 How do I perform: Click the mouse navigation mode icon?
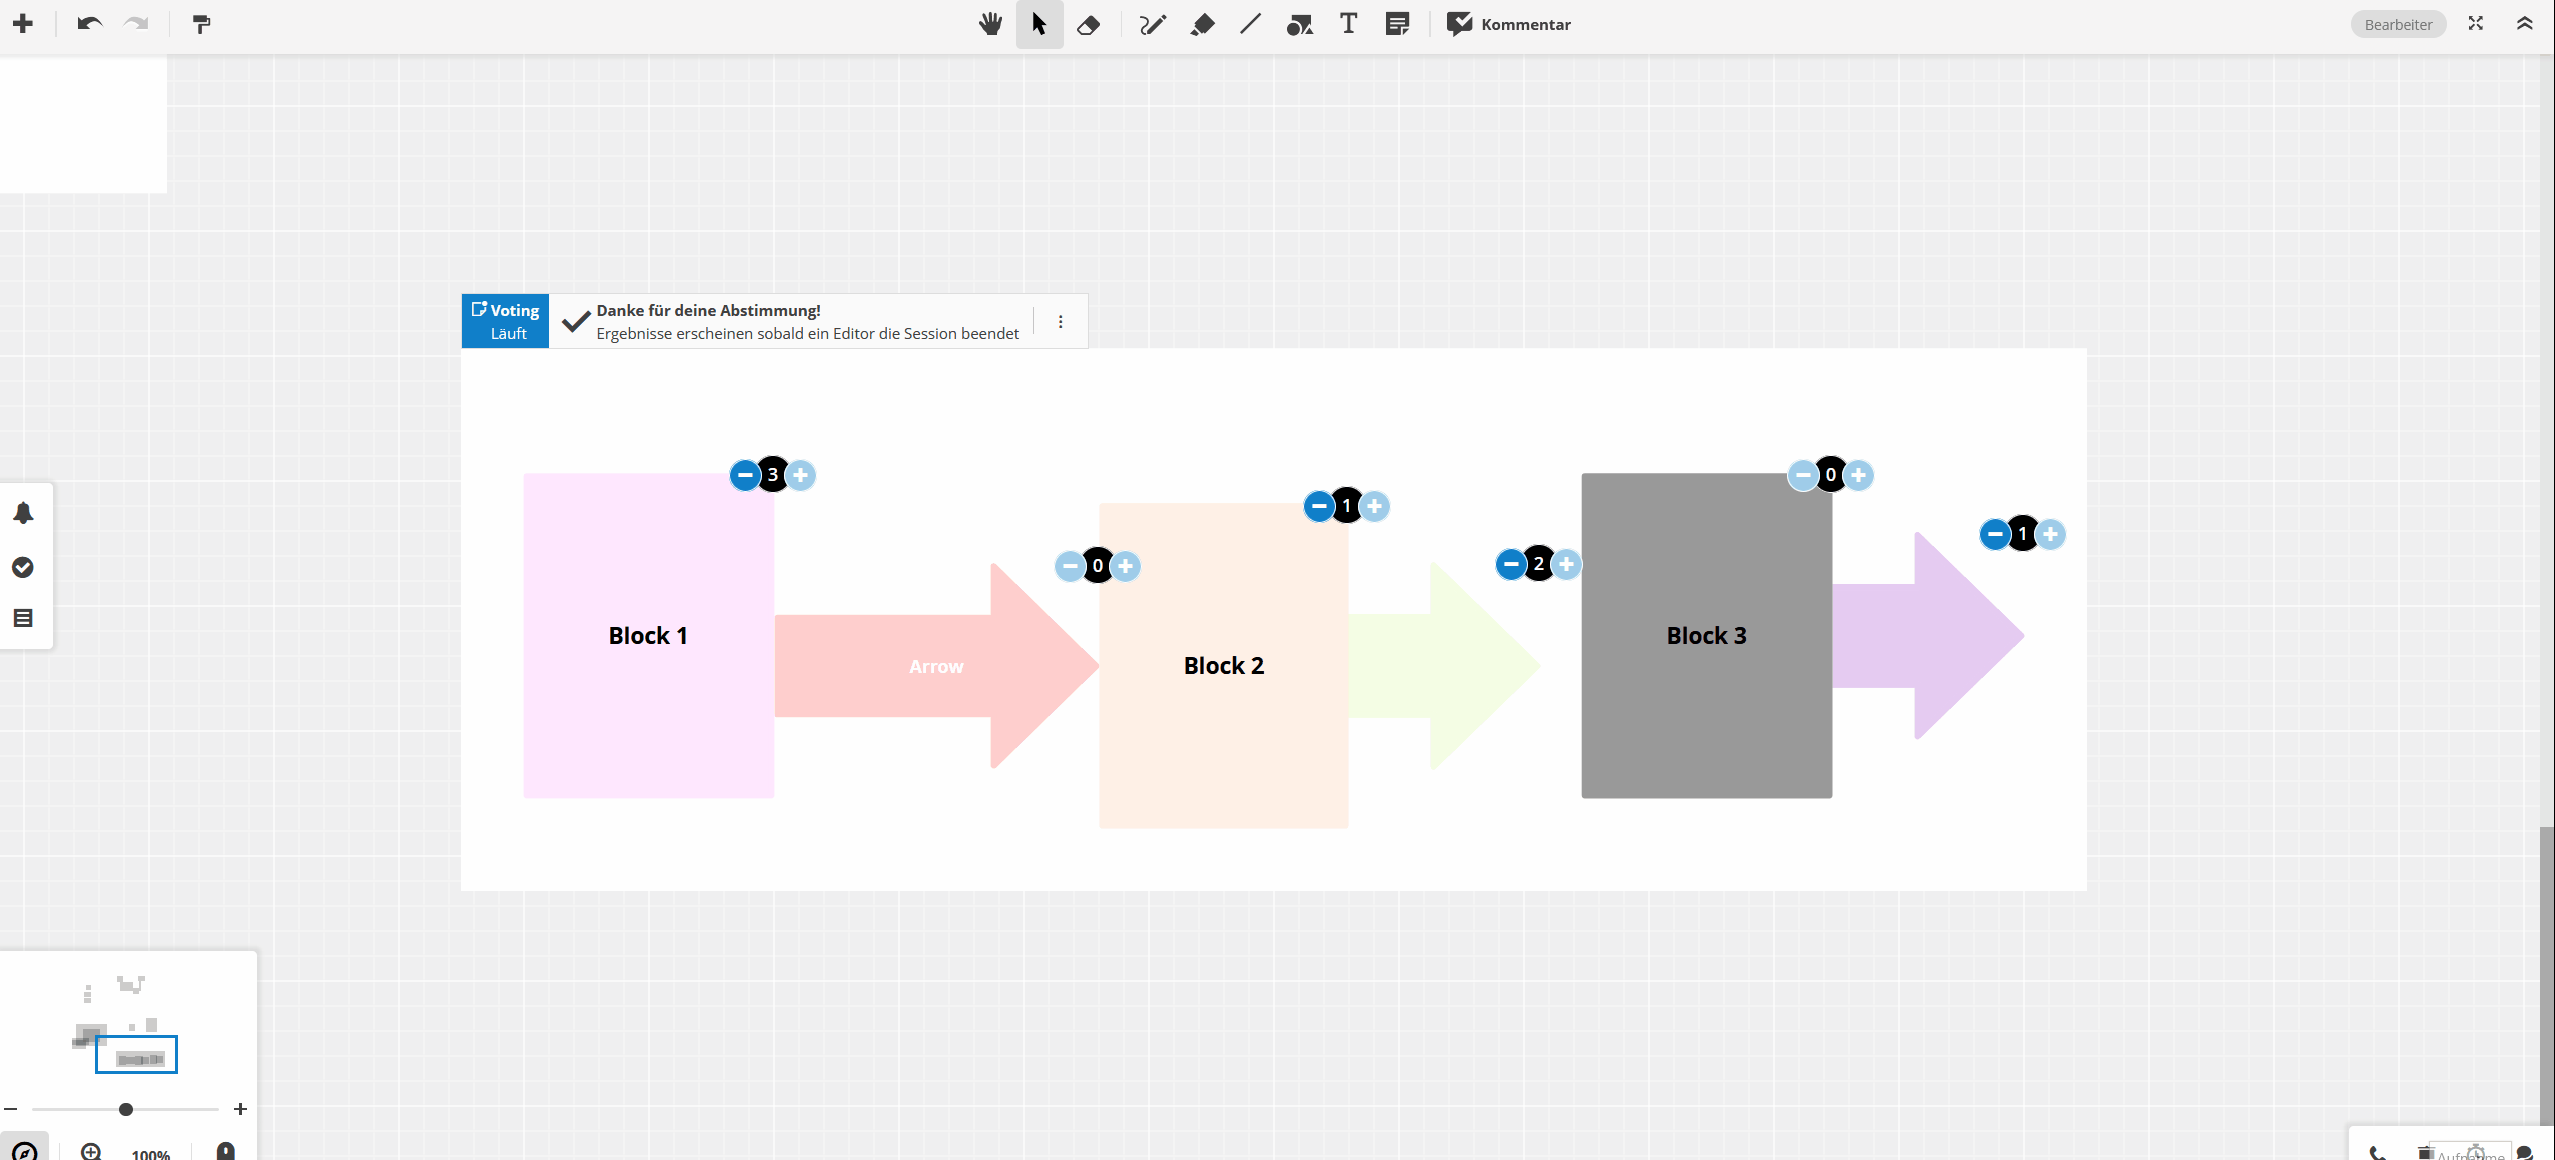[x=226, y=1151]
